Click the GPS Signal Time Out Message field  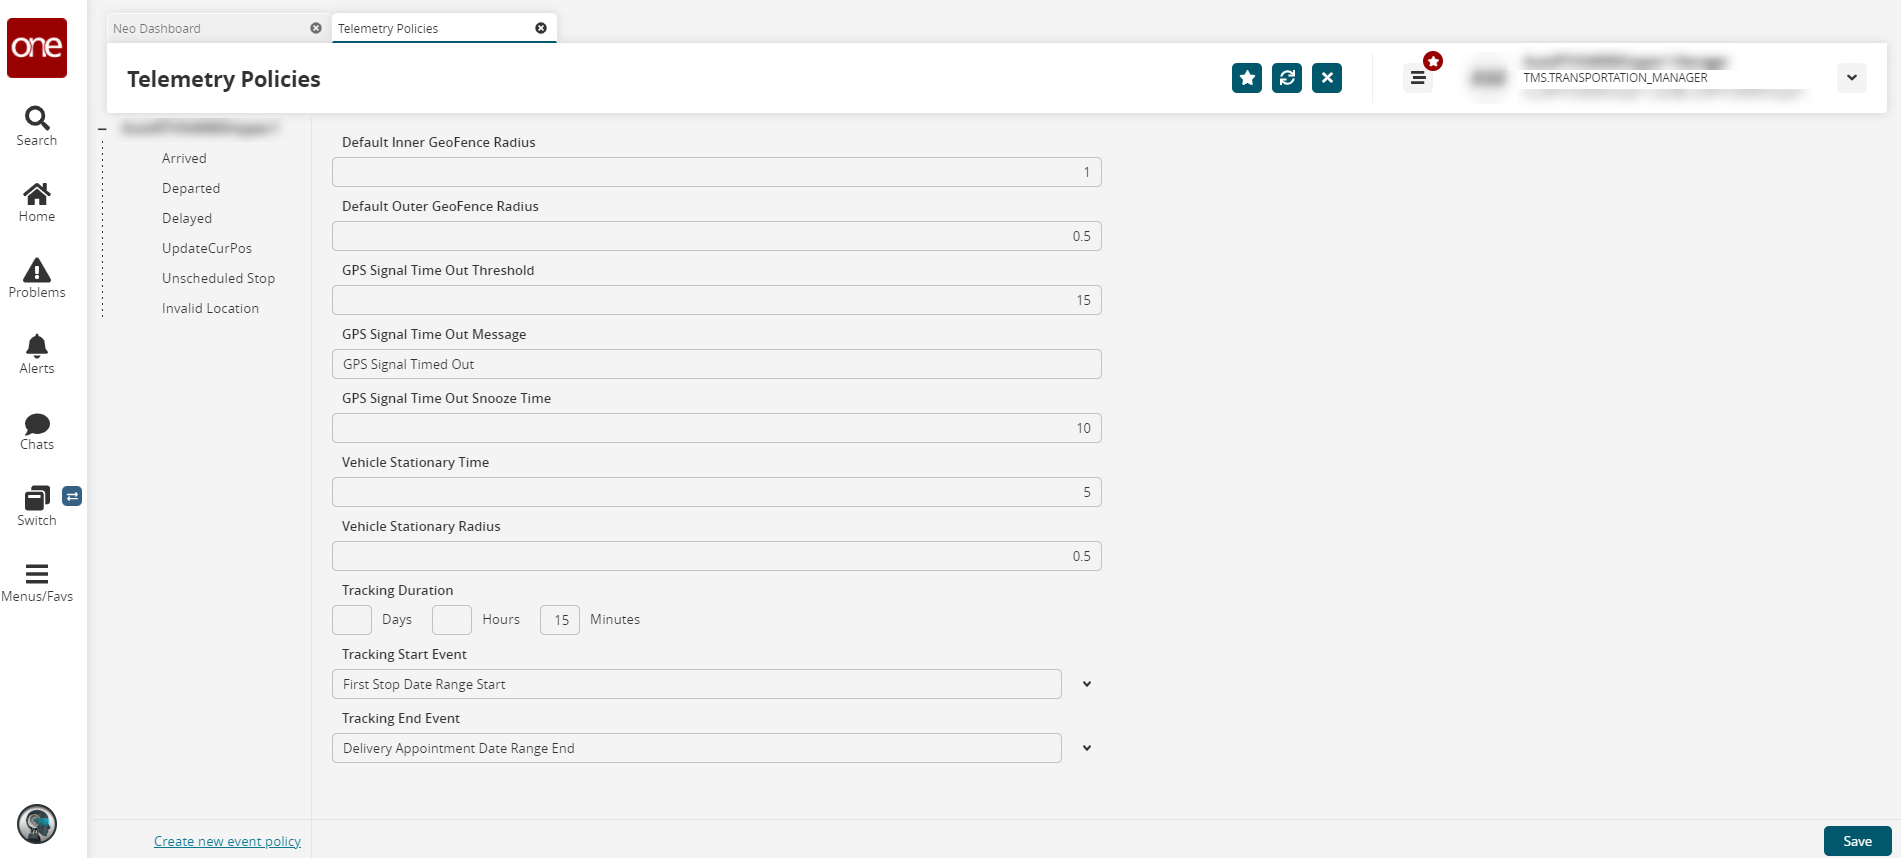(716, 364)
